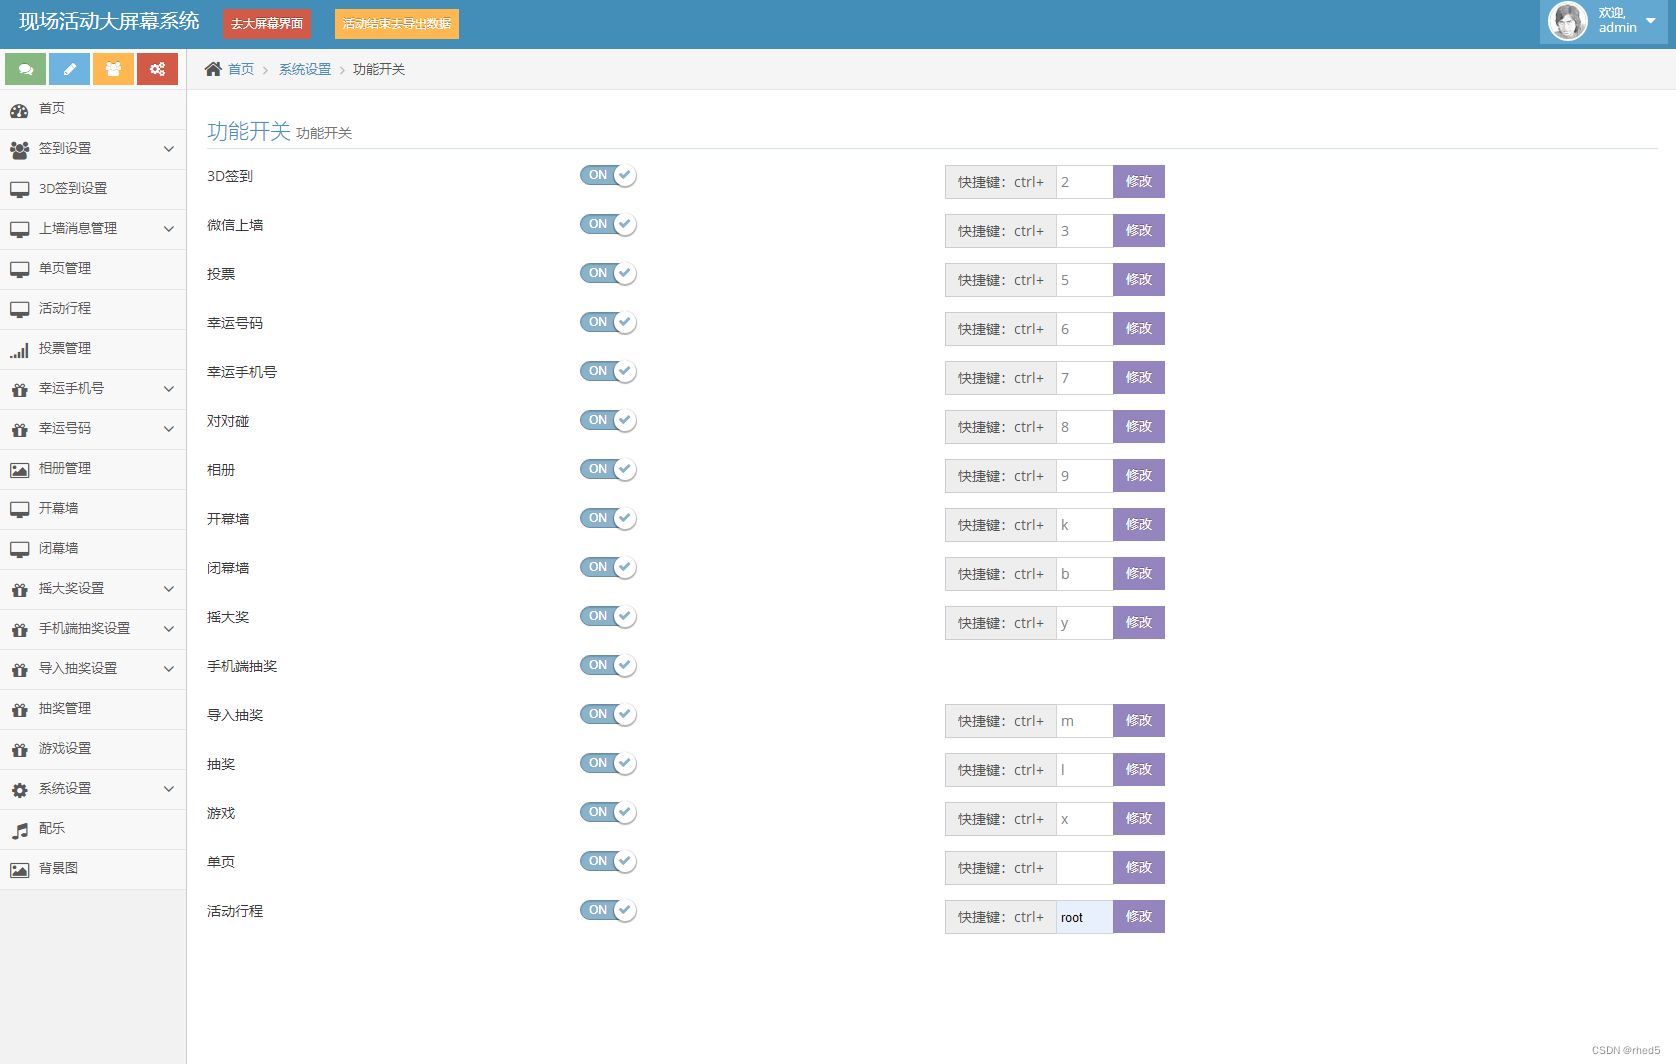1676x1064 pixels.
Task: Click the green chat bubble icon button
Action: 25,69
